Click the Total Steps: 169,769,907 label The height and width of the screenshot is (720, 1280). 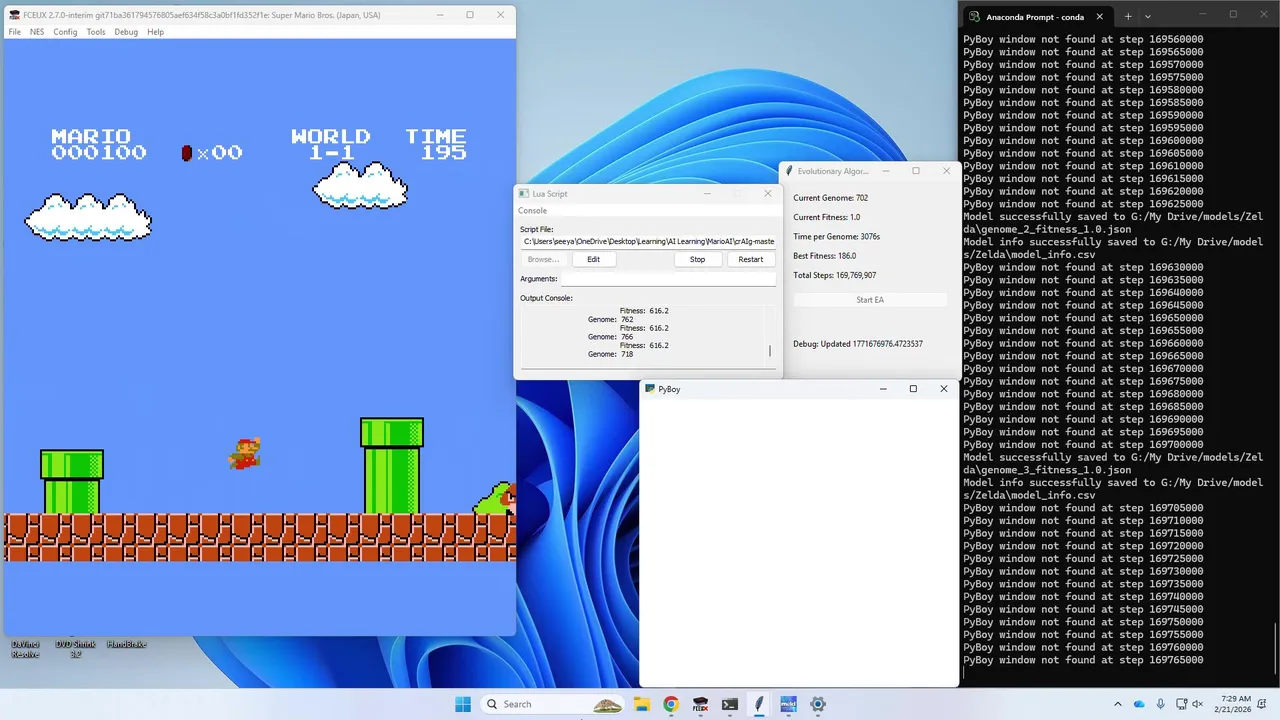click(x=834, y=275)
